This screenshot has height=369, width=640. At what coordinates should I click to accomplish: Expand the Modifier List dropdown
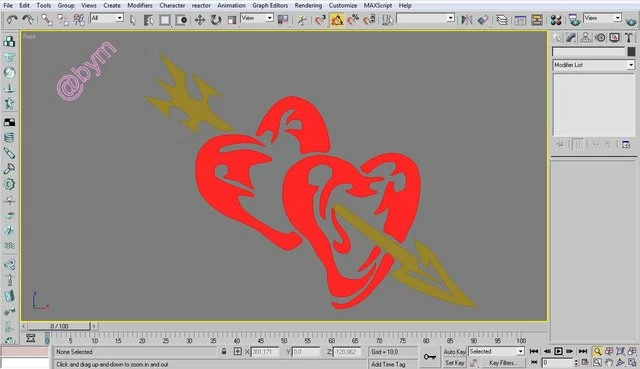[x=594, y=65]
